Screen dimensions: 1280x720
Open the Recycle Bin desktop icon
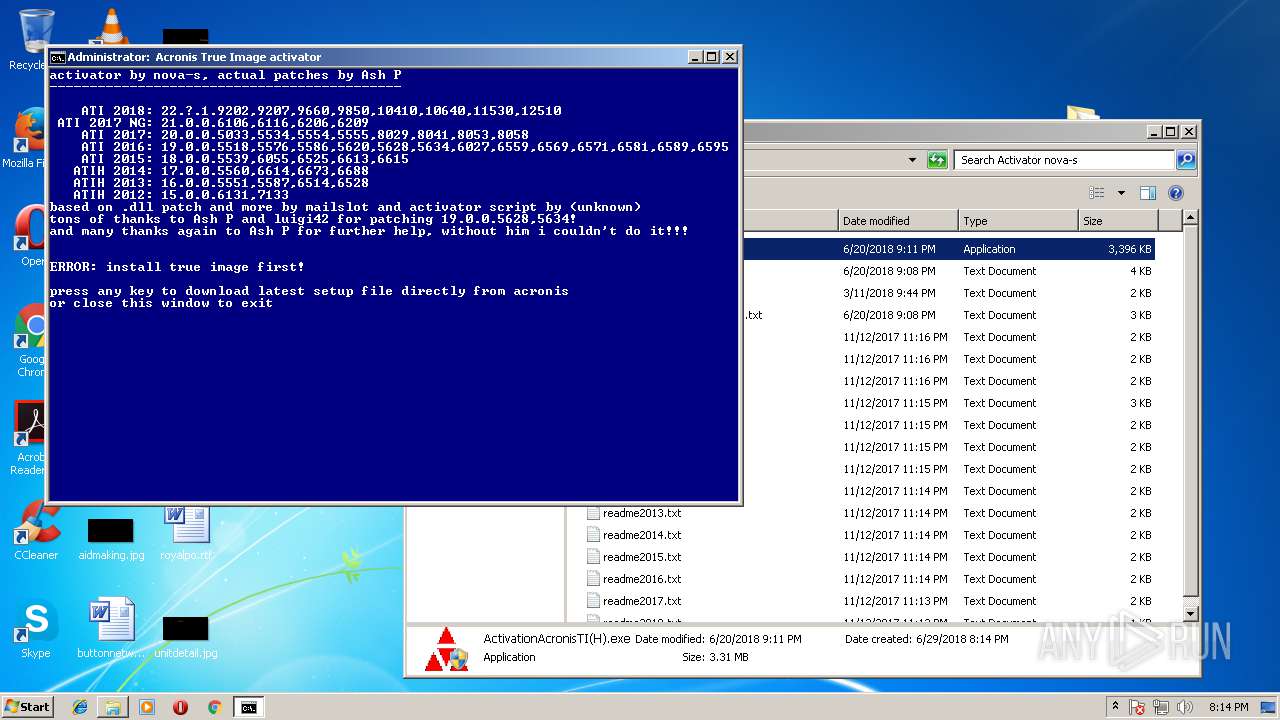point(36,40)
